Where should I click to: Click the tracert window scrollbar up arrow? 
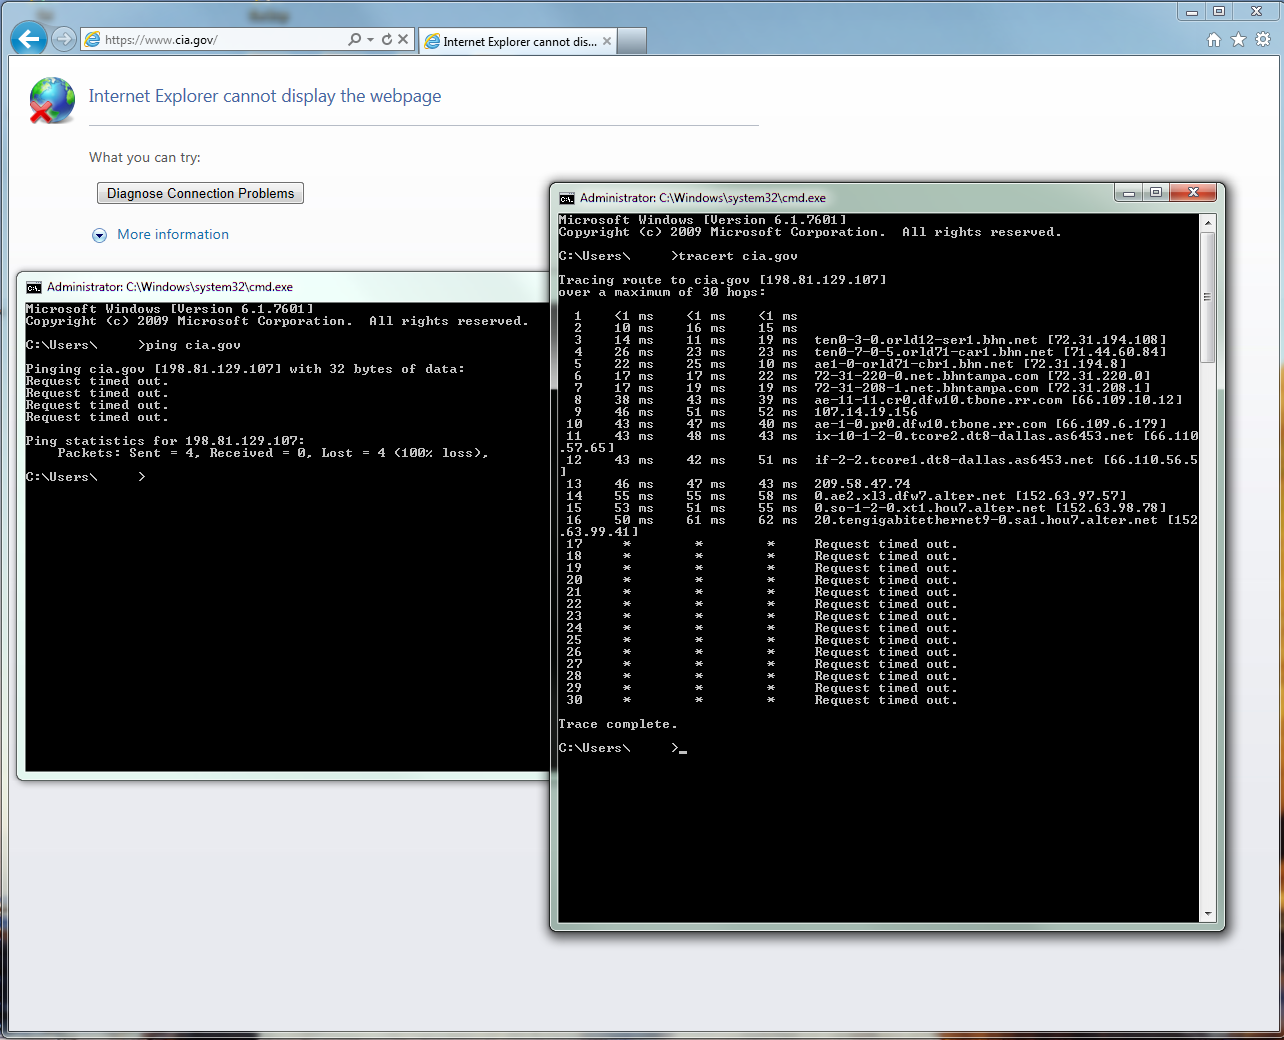1208,222
